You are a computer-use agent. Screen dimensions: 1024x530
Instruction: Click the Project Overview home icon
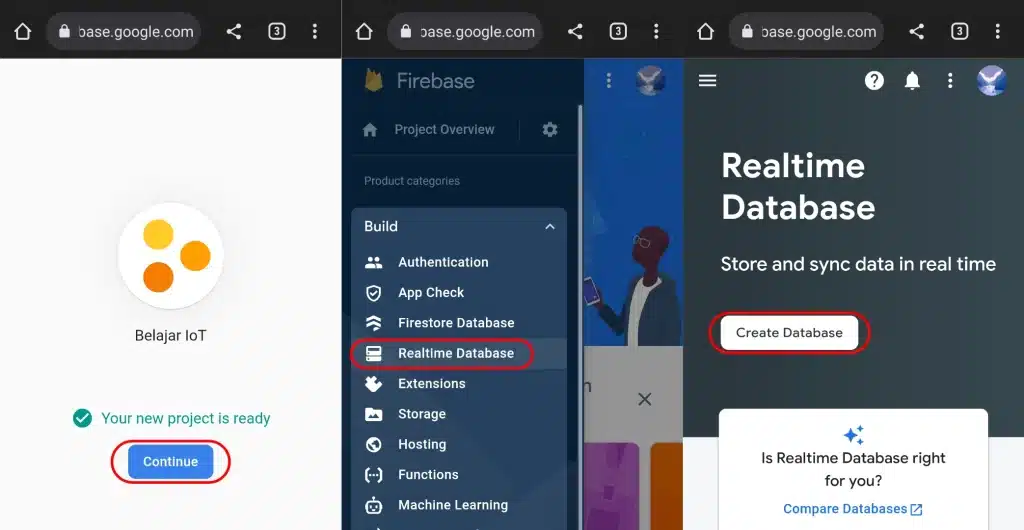370,130
